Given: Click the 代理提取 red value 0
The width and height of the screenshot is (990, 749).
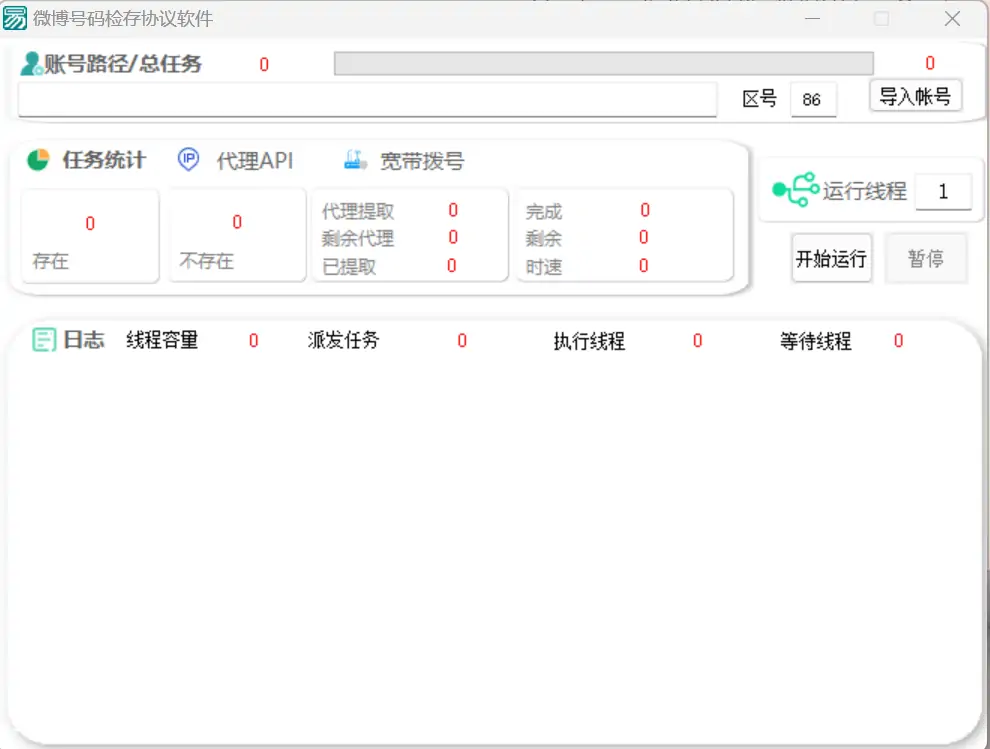Looking at the screenshot, I should click(x=453, y=210).
